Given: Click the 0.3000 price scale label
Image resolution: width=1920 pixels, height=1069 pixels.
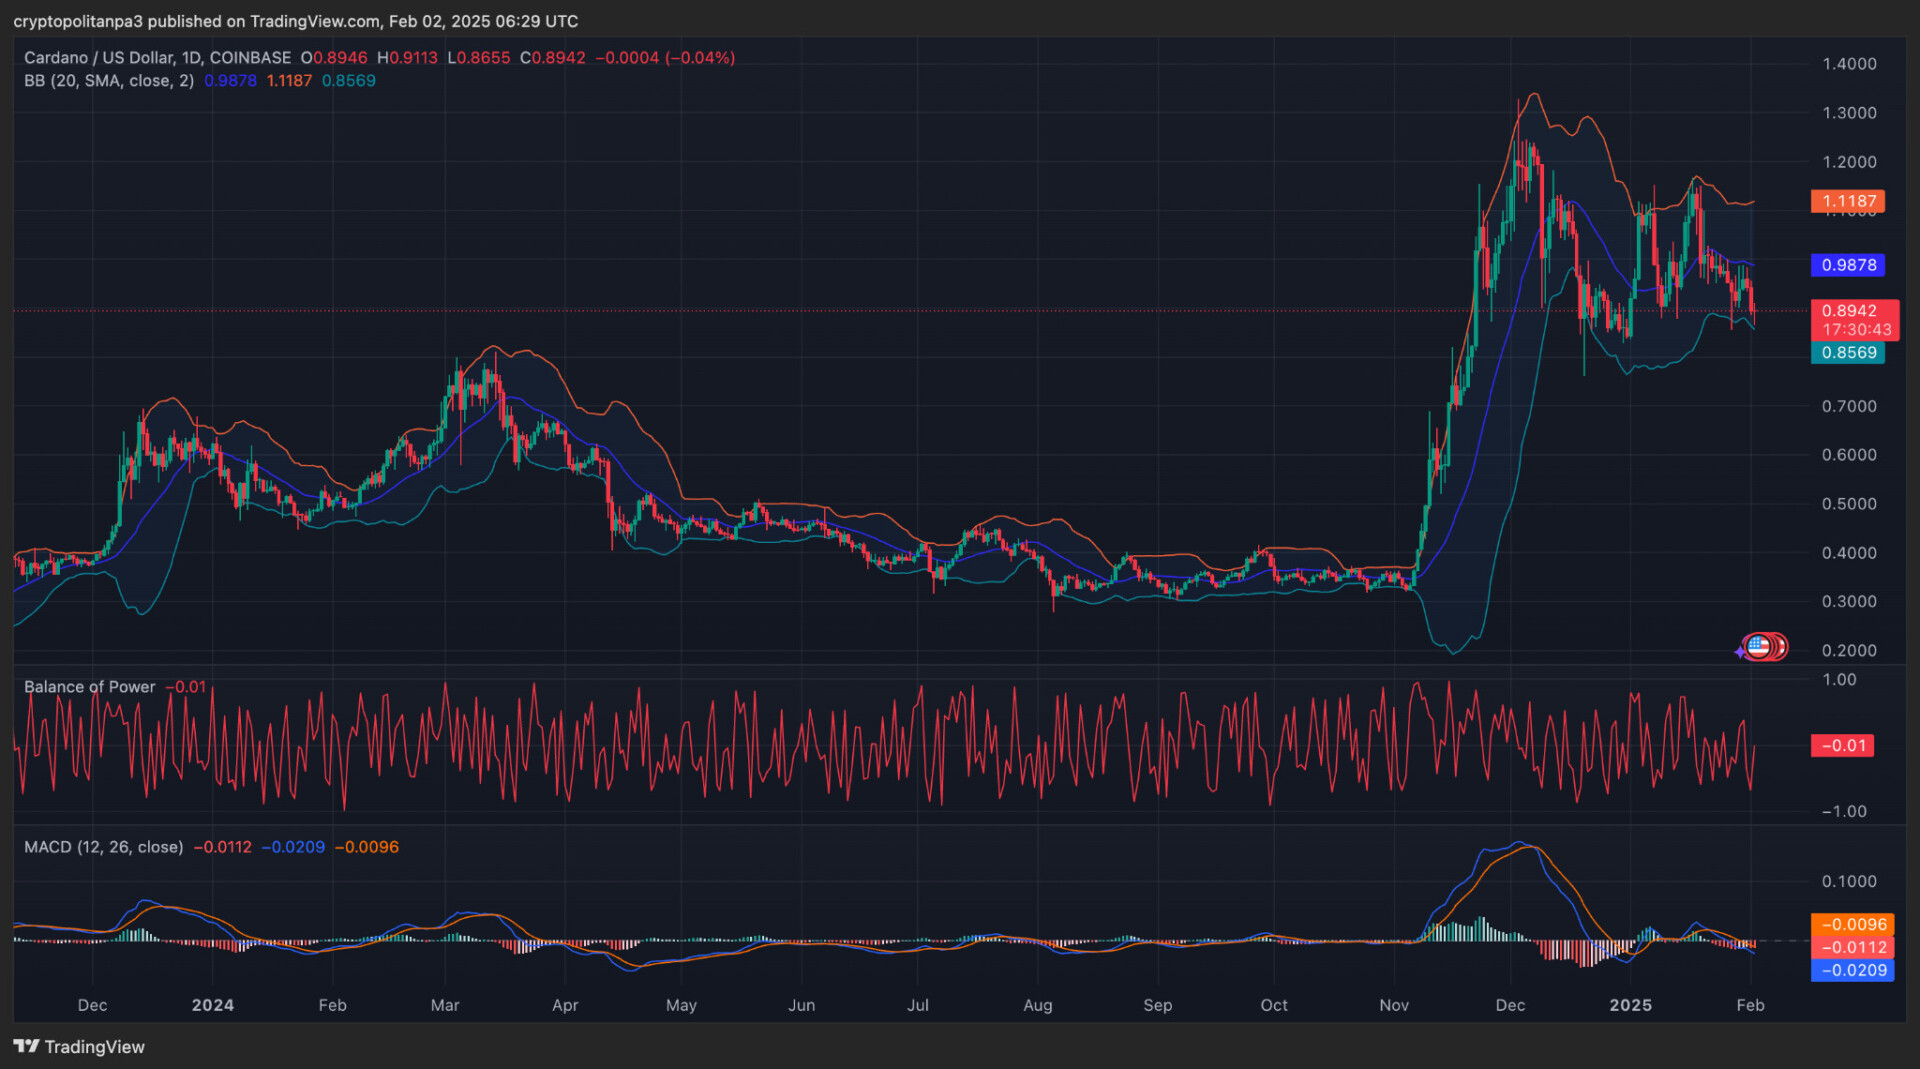Looking at the screenshot, I should (x=1849, y=602).
